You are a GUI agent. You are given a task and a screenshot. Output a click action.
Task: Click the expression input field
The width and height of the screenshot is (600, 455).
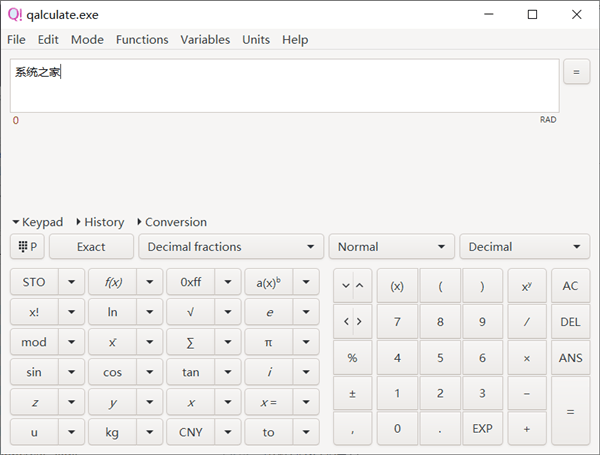(x=284, y=85)
